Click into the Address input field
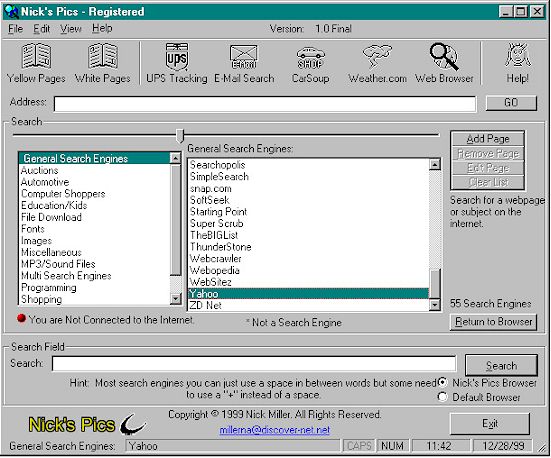The width and height of the screenshot is (551, 458). [265, 104]
